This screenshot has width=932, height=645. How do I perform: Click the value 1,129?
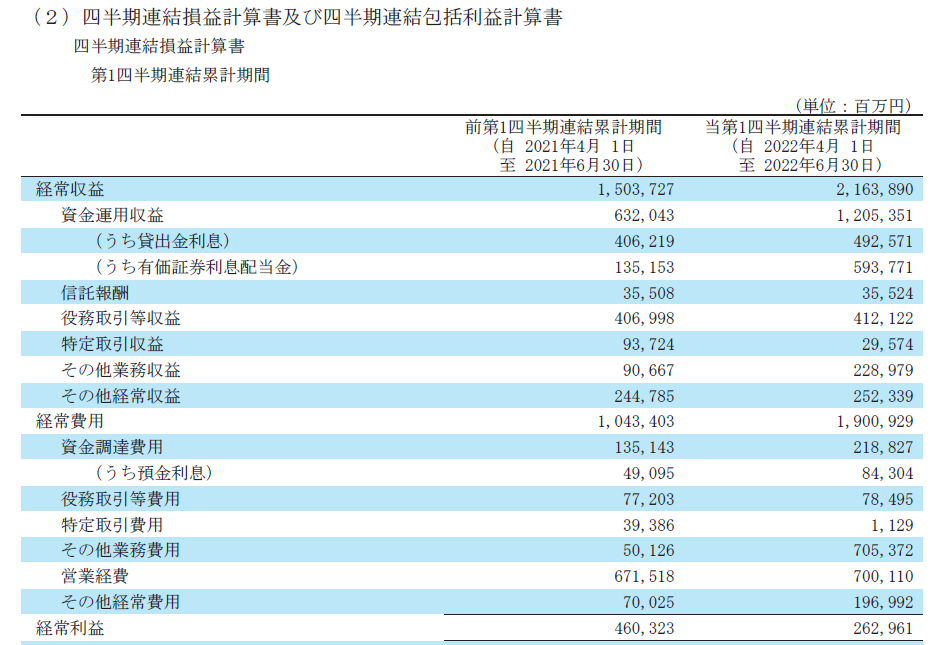[892, 526]
